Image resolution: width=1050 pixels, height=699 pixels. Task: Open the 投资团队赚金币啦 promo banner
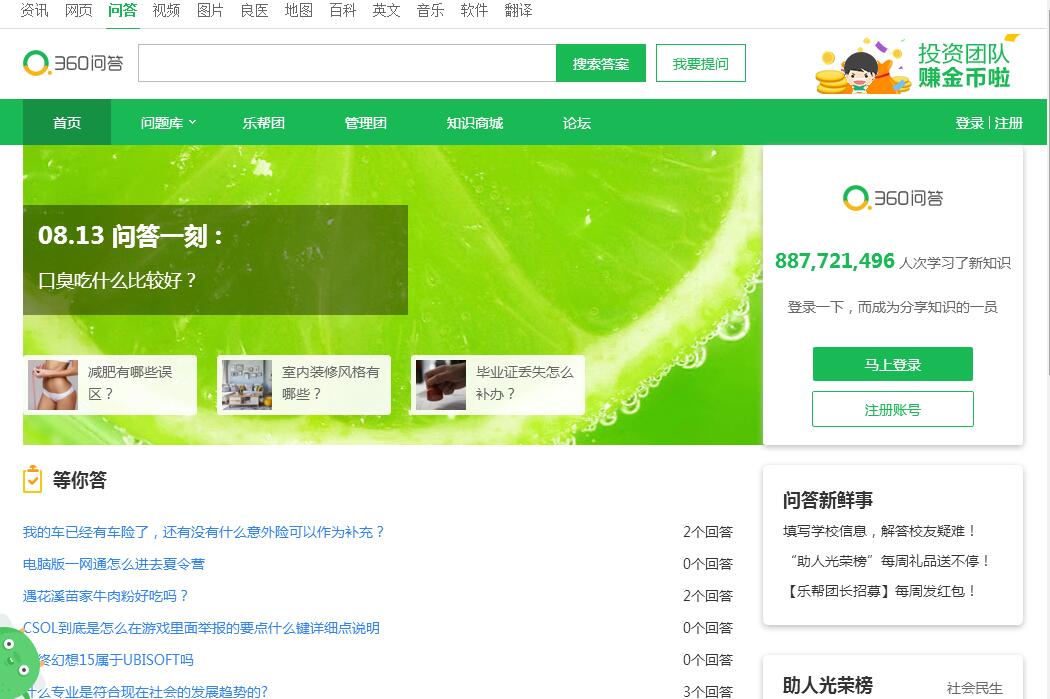coord(915,65)
